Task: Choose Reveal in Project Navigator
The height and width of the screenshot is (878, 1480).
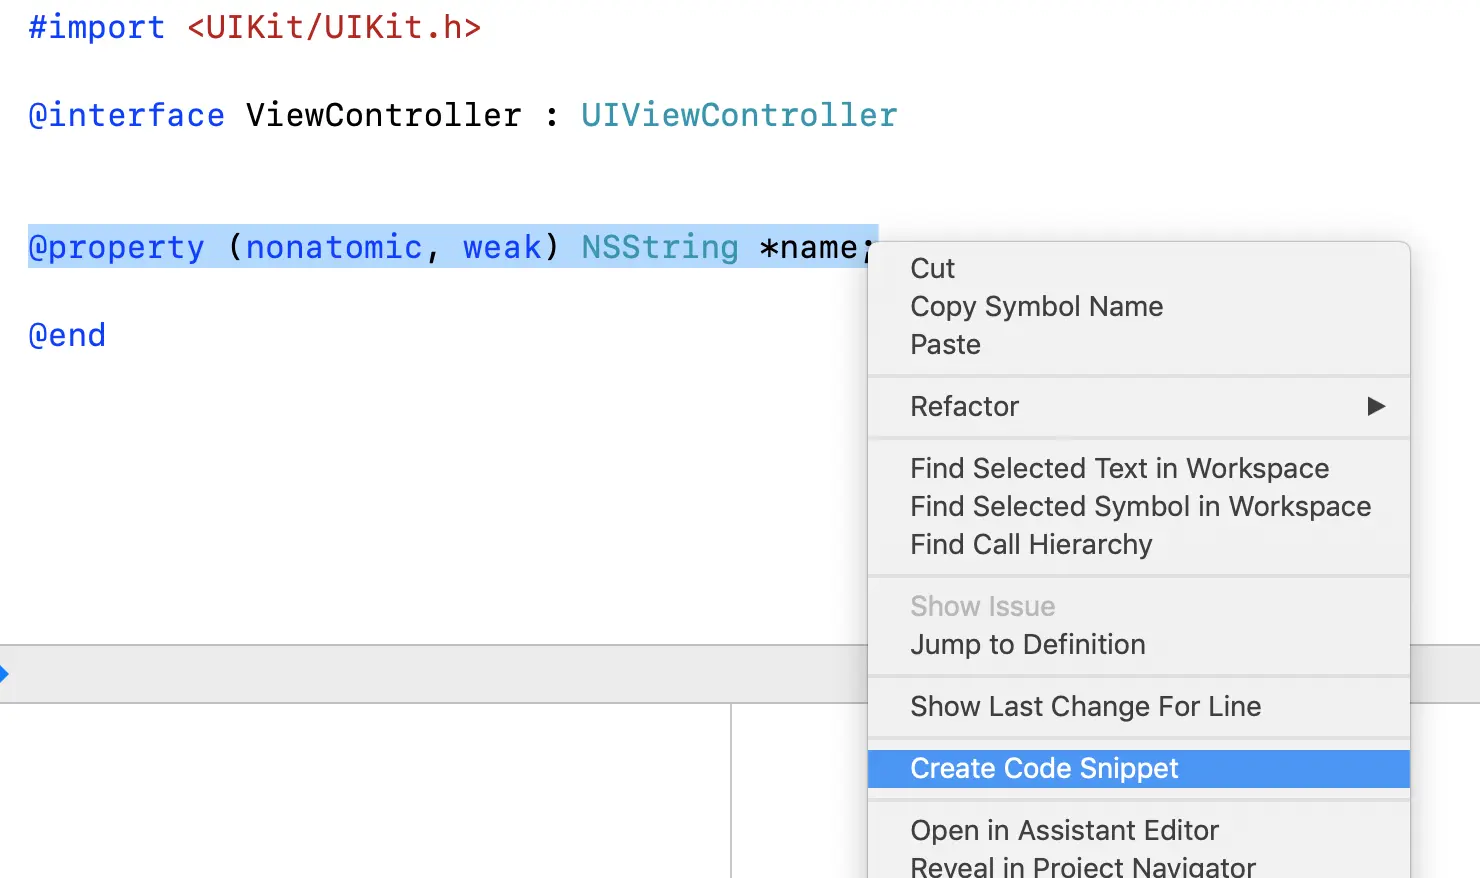Action: point(1082,866)
